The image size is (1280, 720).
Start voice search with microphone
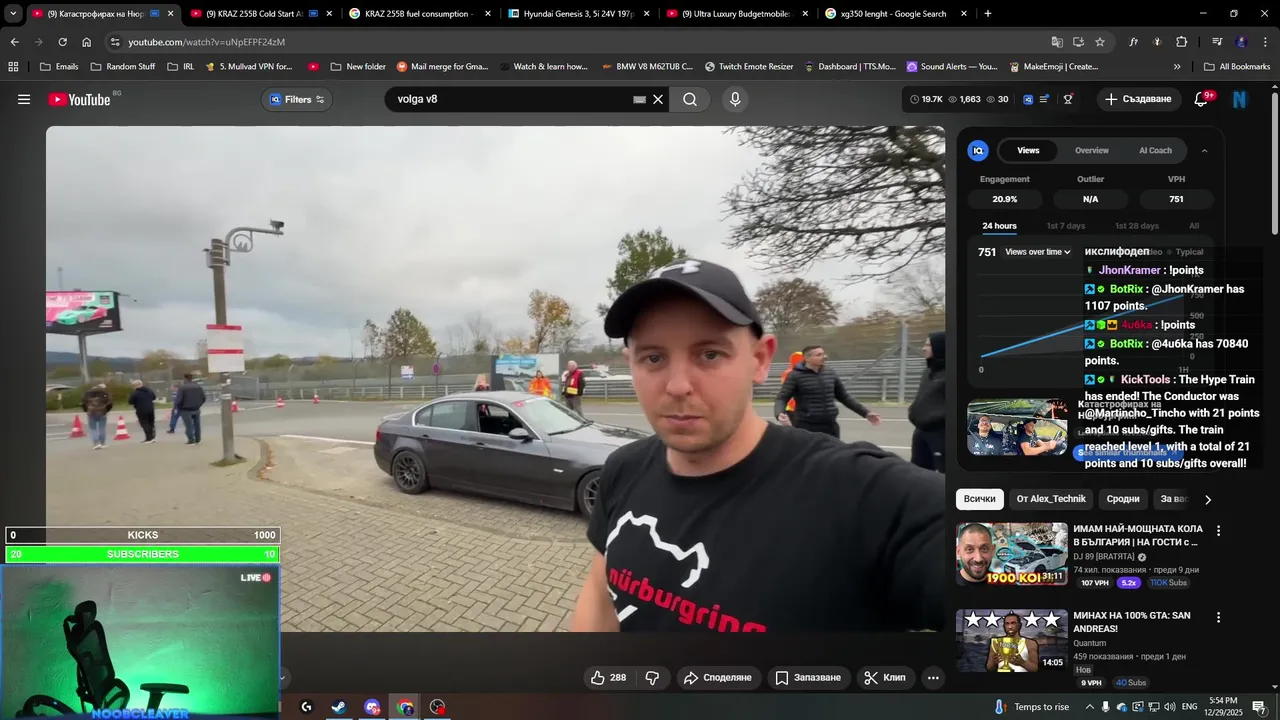point(735,99)
